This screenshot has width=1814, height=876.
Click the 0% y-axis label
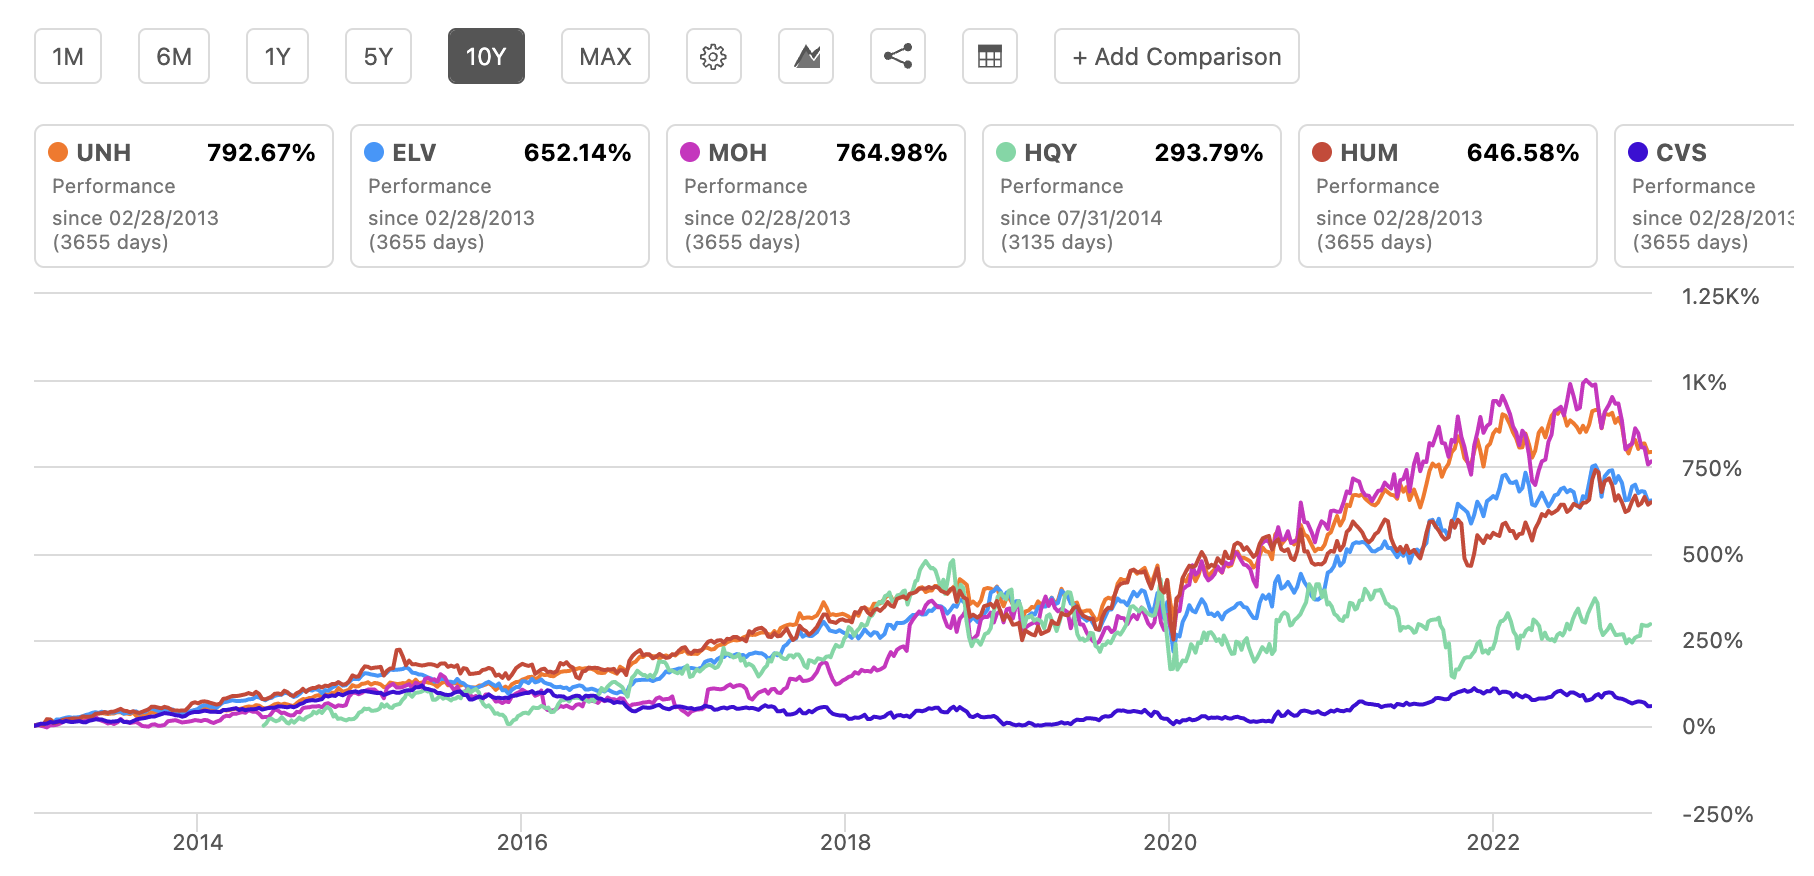click(1699, 726)
